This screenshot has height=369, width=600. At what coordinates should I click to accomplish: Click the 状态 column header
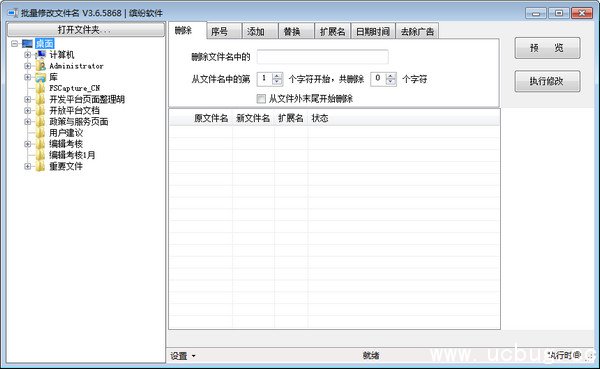click(320, 118)
